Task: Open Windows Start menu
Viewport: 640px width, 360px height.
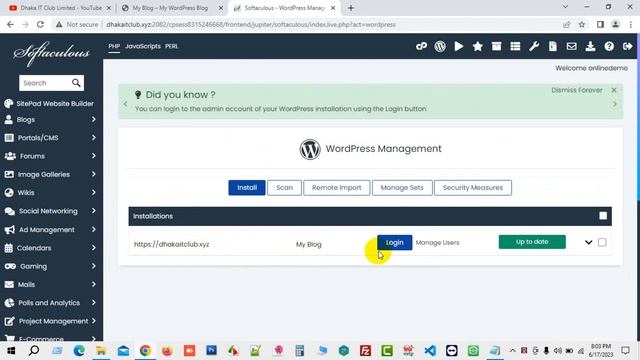Action: click(11, 351)
